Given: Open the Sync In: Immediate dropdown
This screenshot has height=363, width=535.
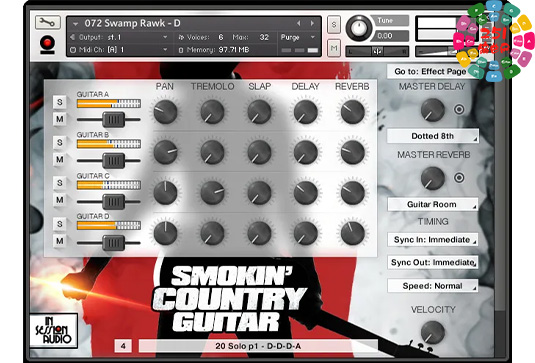Looking at the screenshot, I should 433,239.
